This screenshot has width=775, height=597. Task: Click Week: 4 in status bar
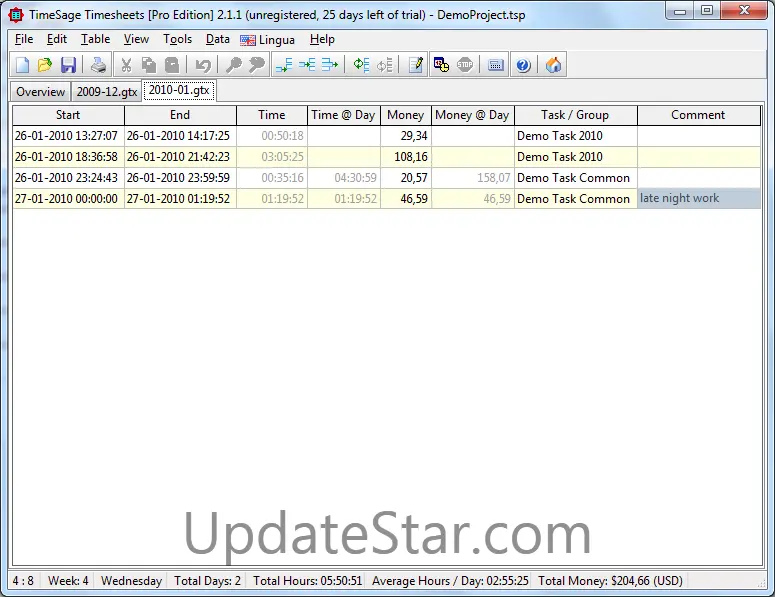point(68,581)
